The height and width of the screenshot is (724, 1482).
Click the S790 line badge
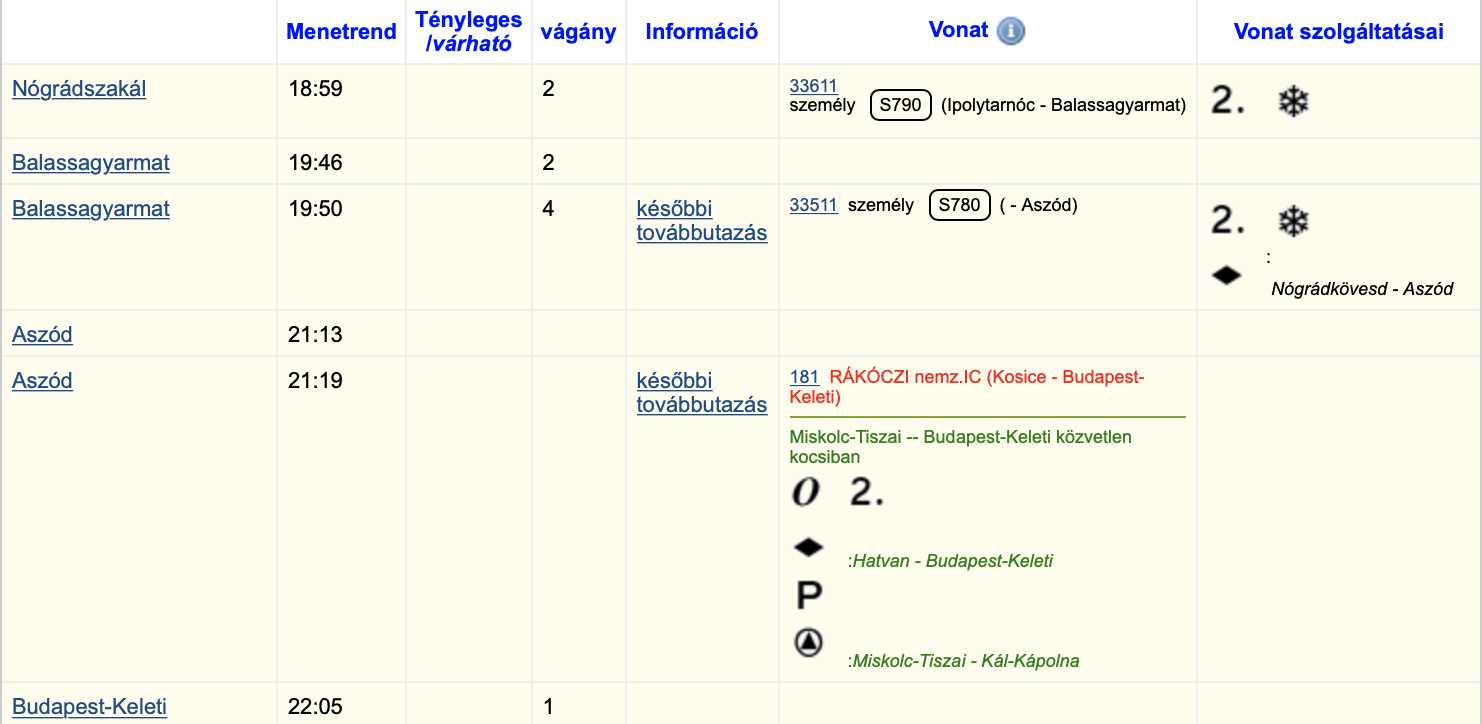click(x=901, y=105)
